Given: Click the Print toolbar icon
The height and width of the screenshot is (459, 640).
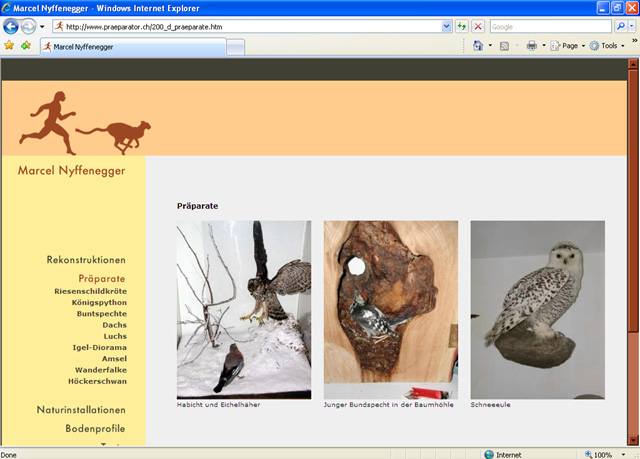Looking at the screenshot, I should coord(532,46).
